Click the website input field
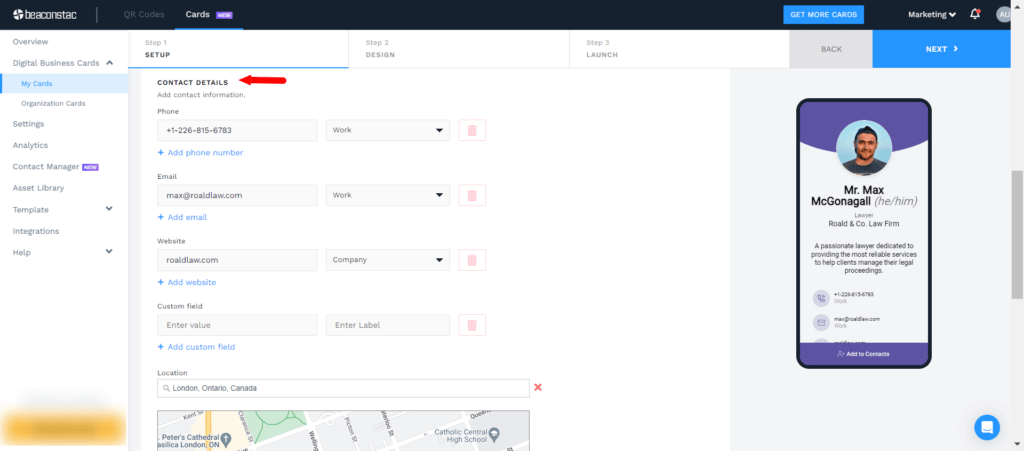Viewport: 1024px width, 451px height. [237, 260]
